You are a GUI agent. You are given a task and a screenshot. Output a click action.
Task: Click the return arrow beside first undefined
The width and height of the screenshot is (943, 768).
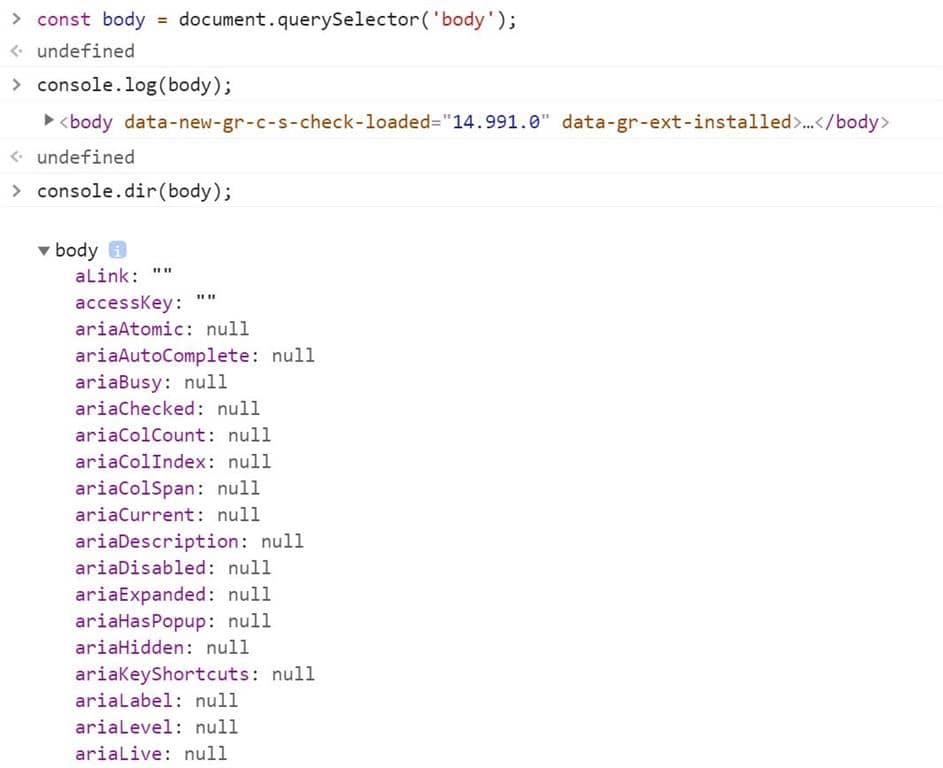(x=17, y=51)
